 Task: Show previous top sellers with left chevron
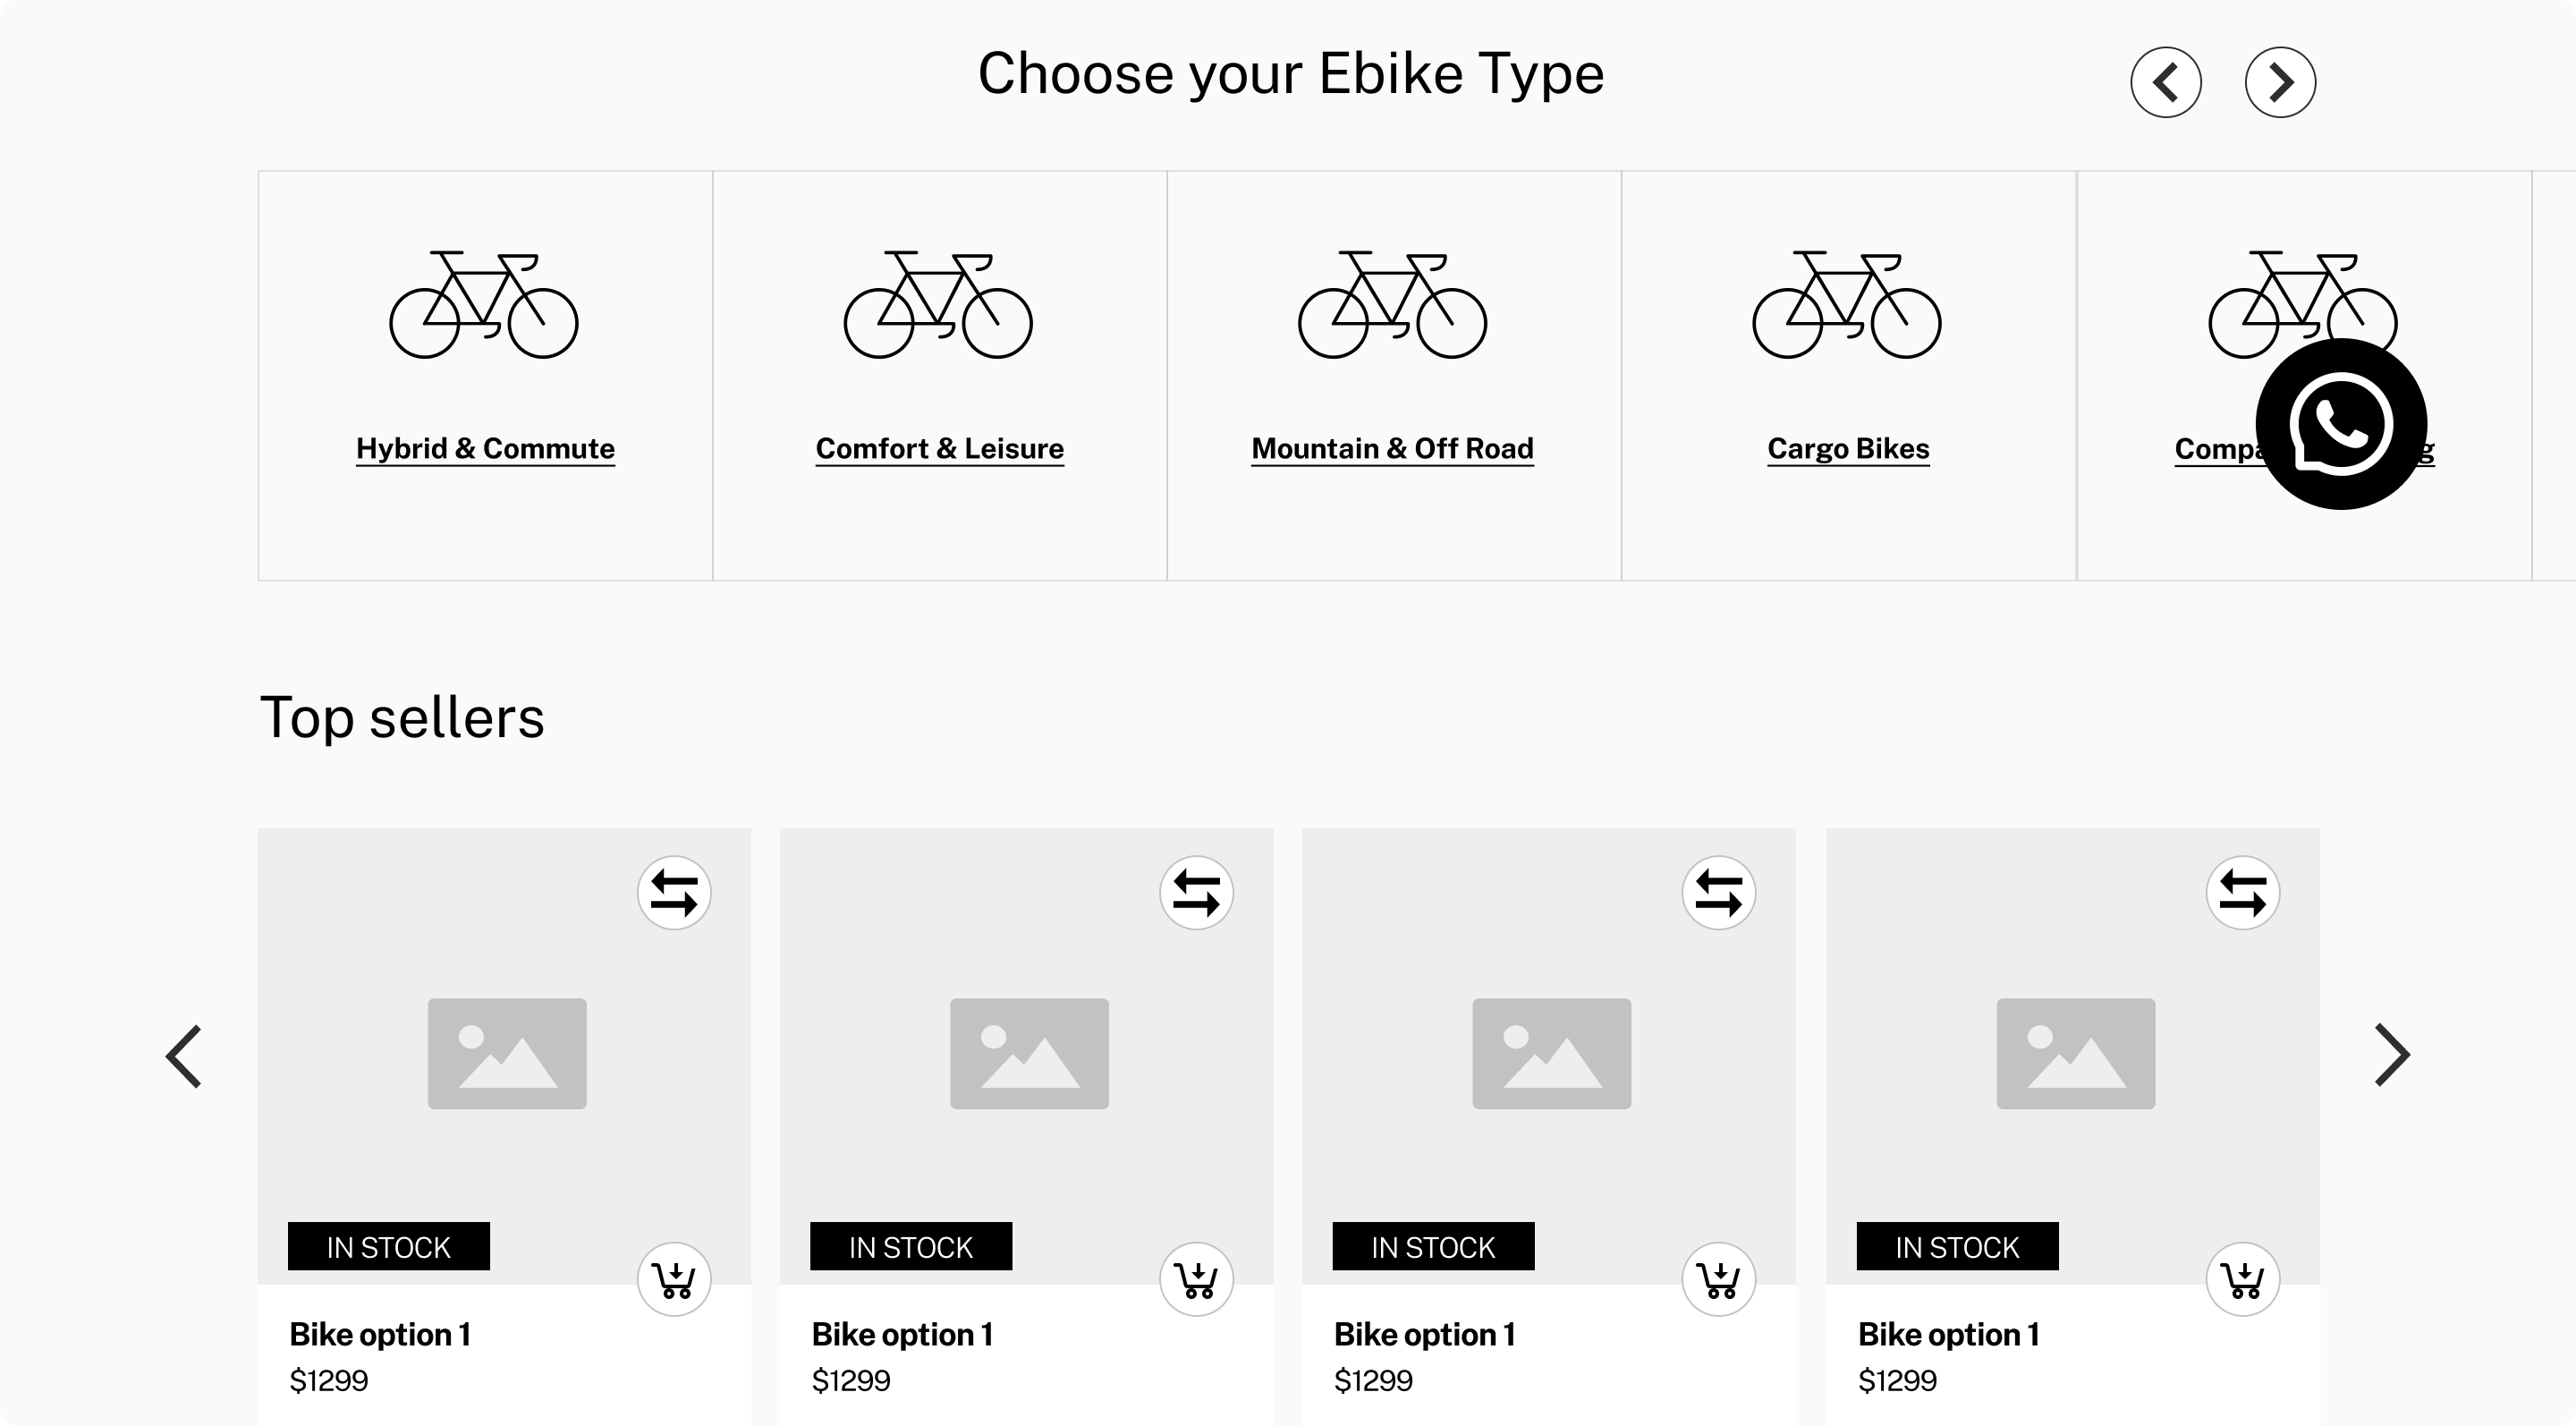pos(184,1055)
